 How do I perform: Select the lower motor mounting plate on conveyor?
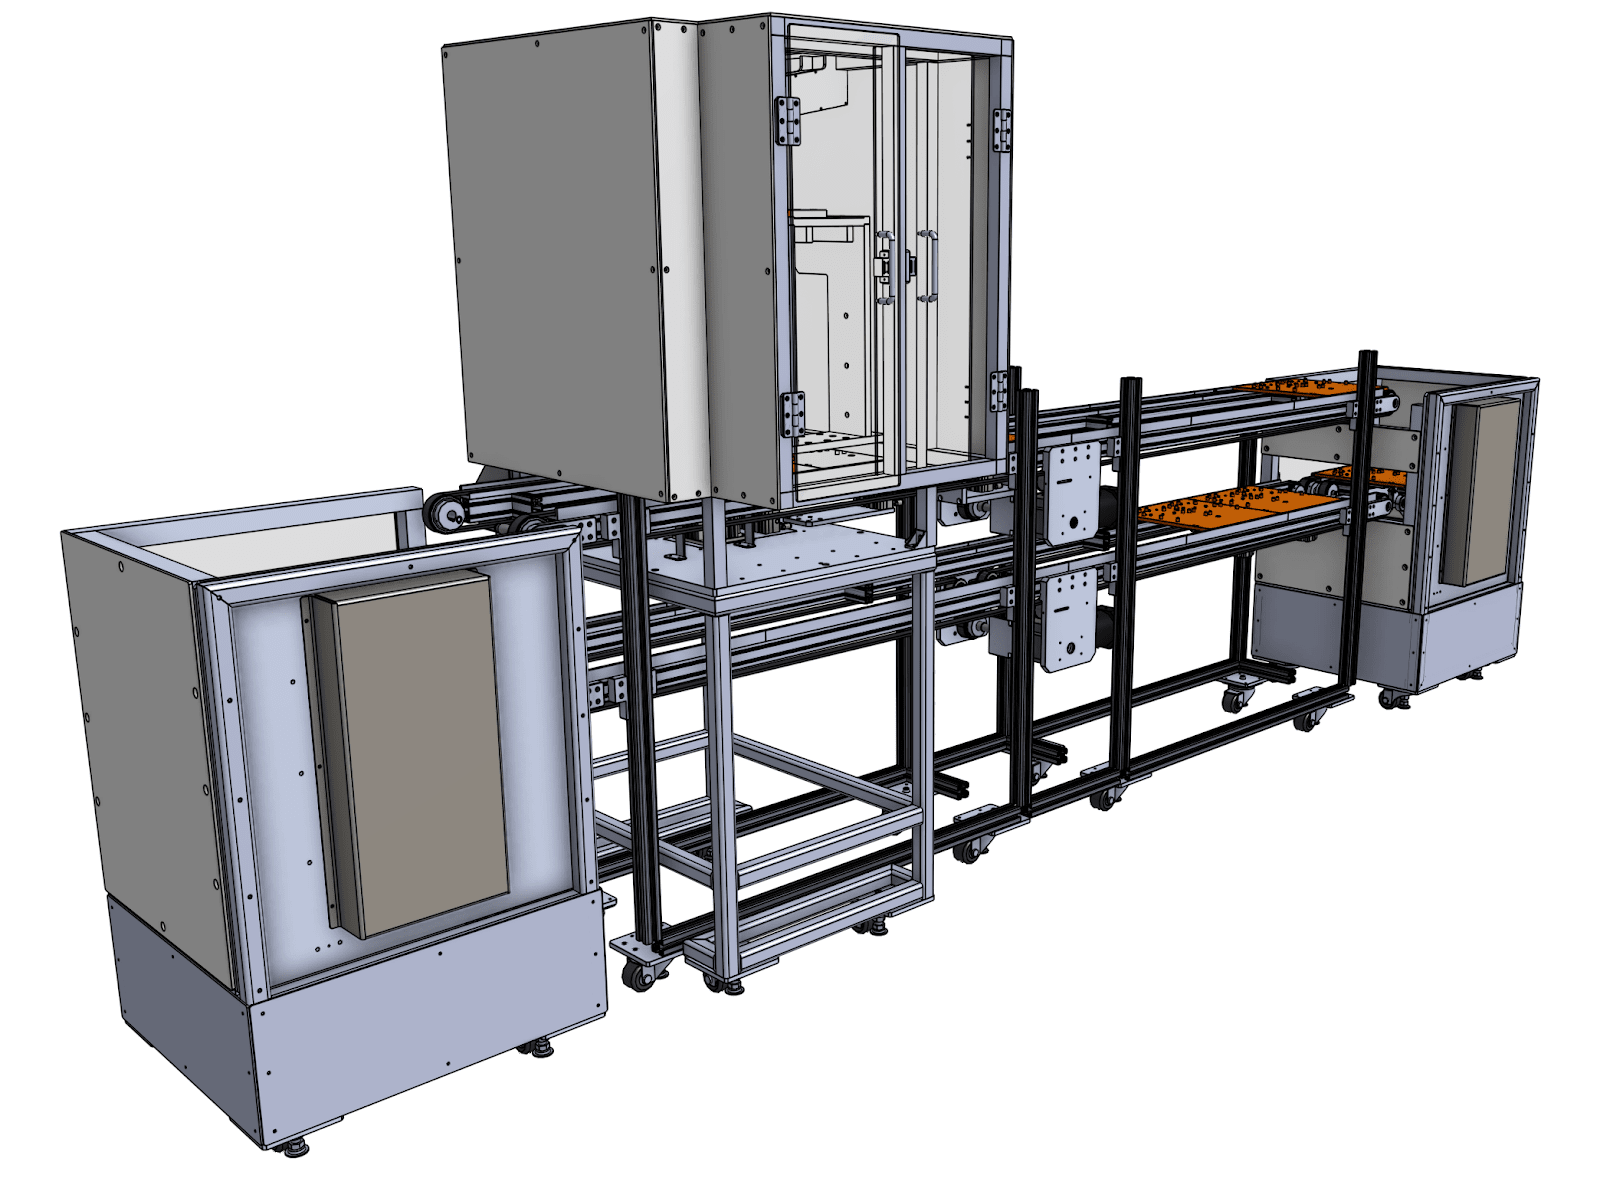point(1069,619)
